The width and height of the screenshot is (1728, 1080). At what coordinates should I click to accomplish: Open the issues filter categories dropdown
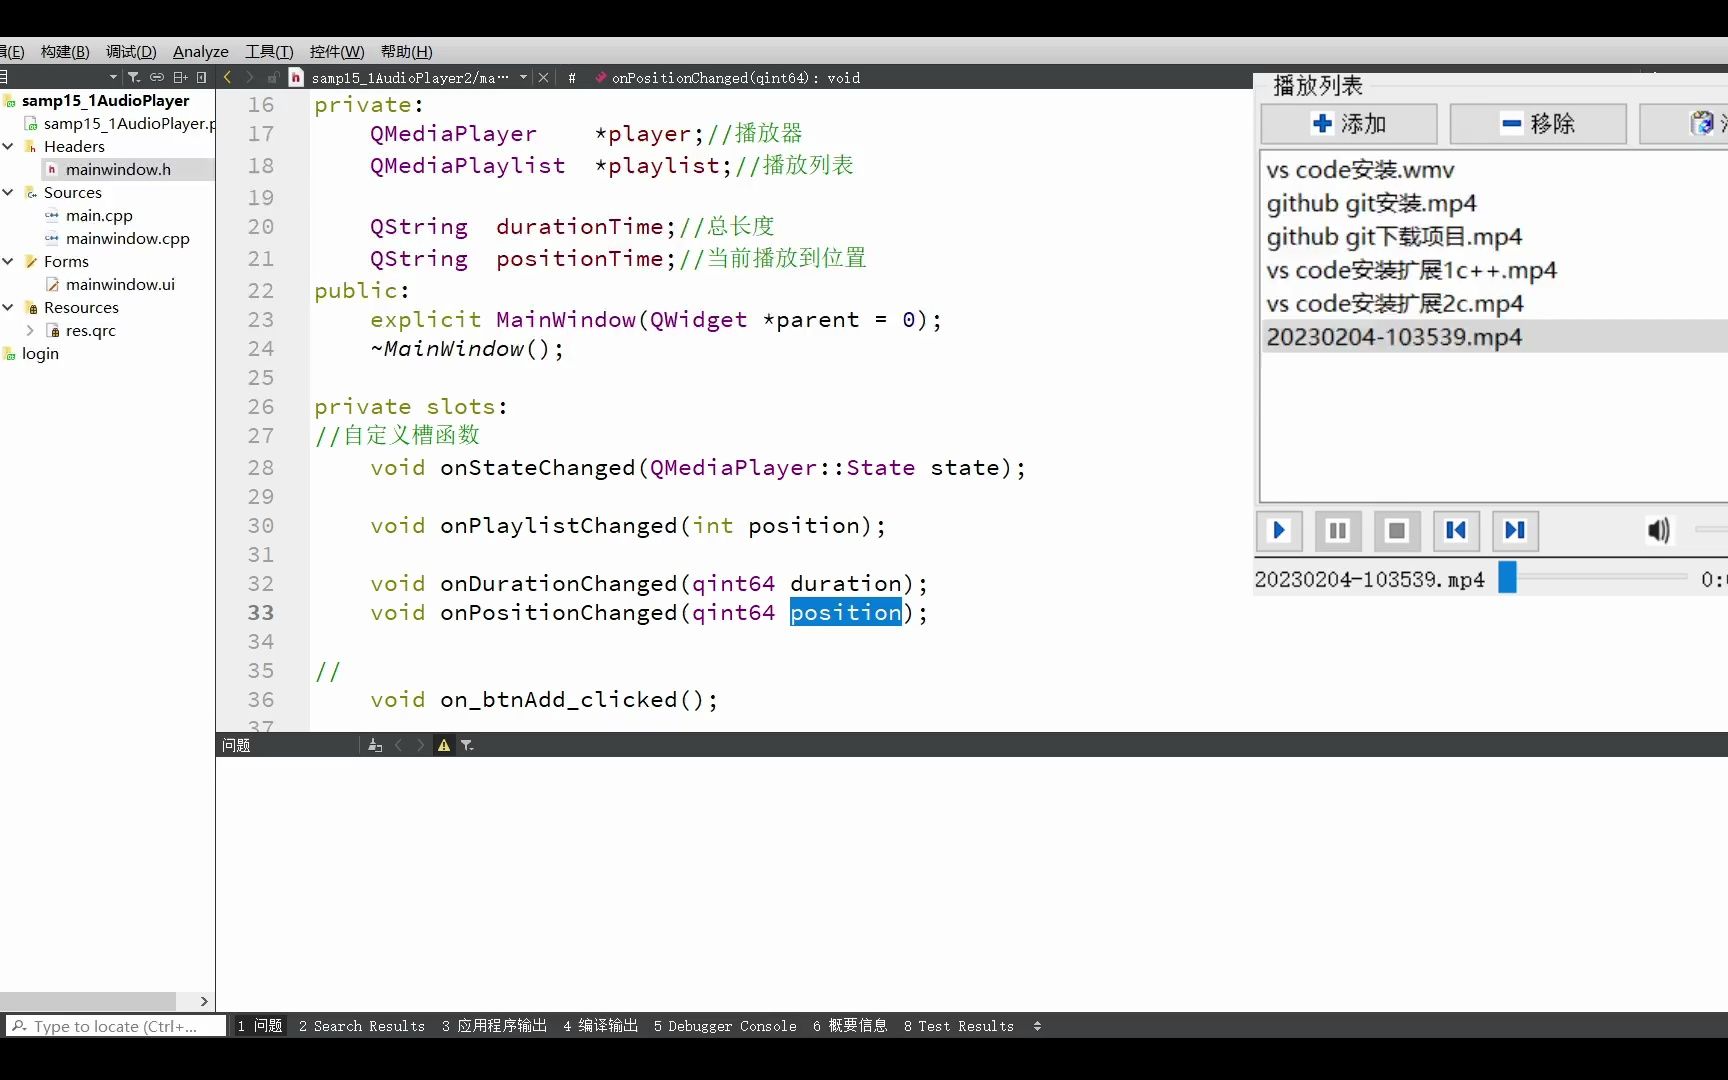[467, 745]
